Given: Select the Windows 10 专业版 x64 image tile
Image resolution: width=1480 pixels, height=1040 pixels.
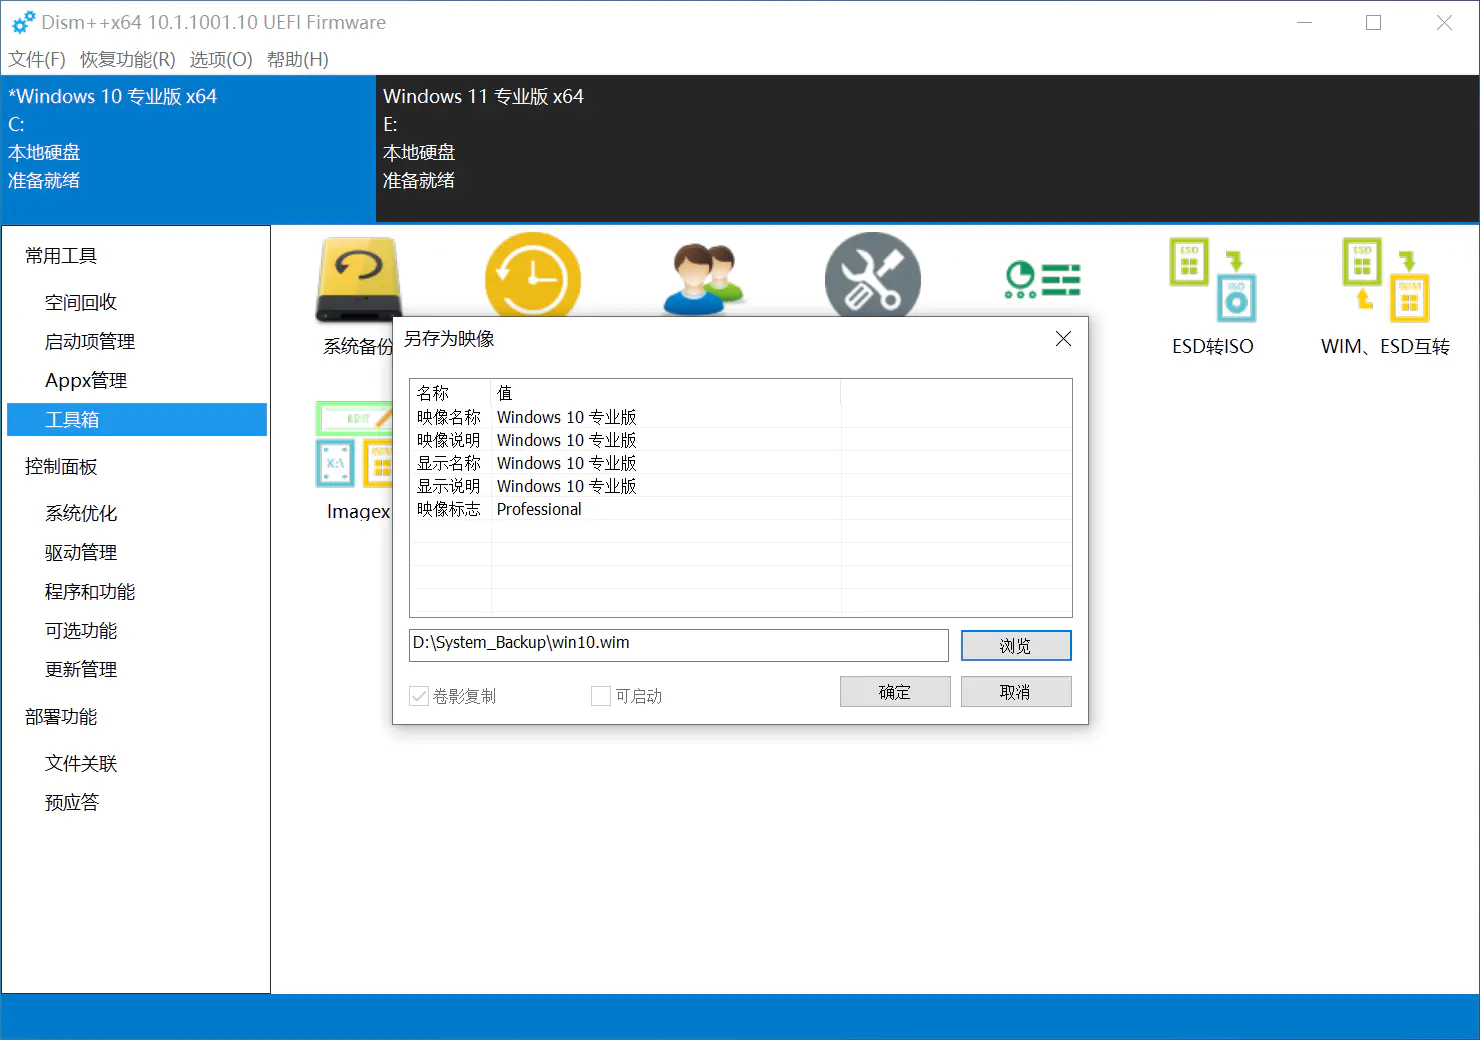Looking at the screenshot, I should pos(188,149).
